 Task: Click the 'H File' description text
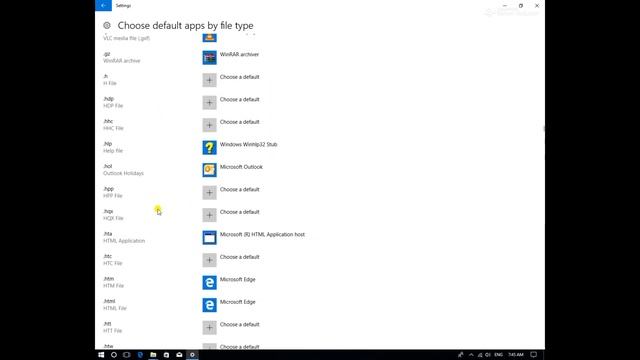coord(110,83)
